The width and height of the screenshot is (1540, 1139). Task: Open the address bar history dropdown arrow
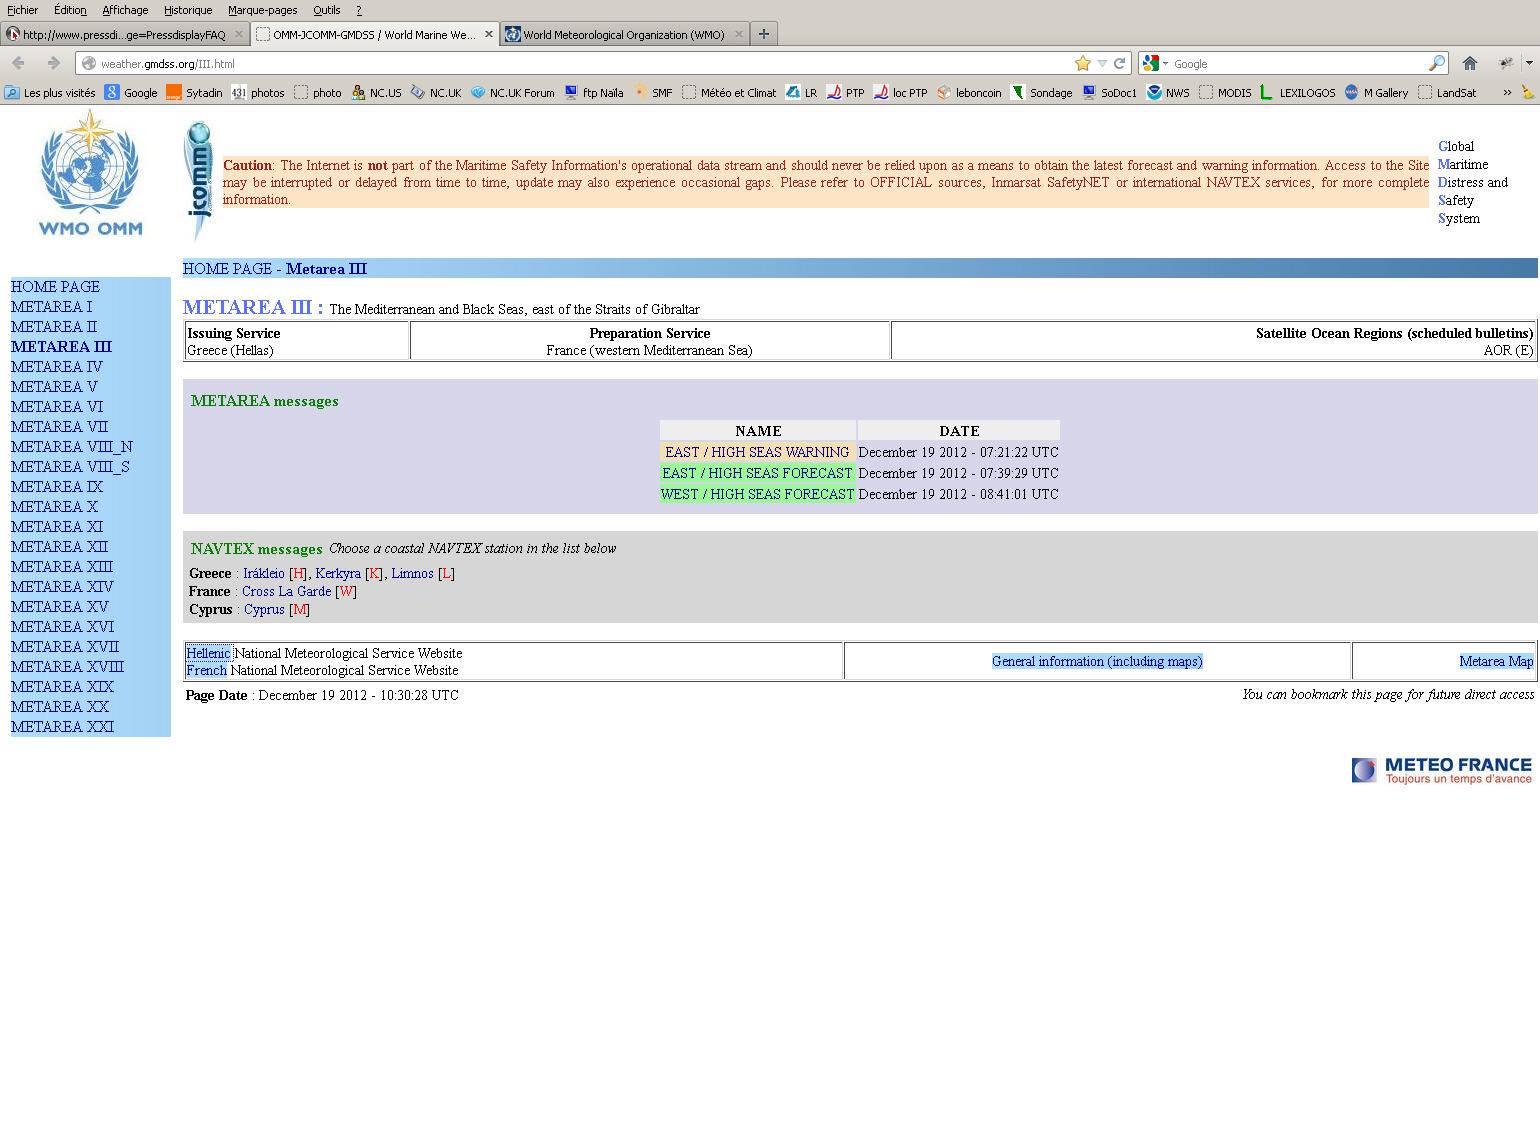(1102, 63)
